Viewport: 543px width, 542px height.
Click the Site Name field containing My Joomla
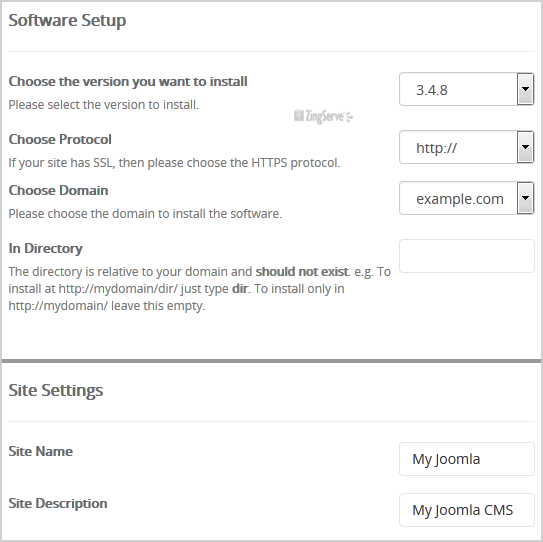tap(467, 459)
